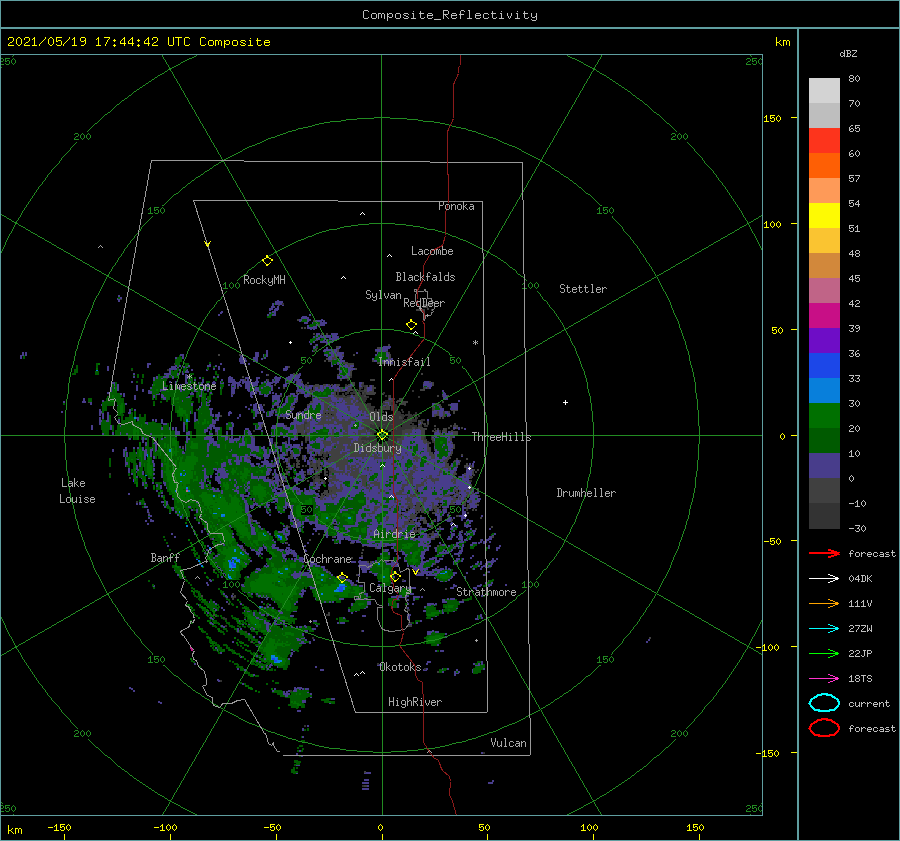
Task: Click the km unit label at top right
Action: point(783,42)
